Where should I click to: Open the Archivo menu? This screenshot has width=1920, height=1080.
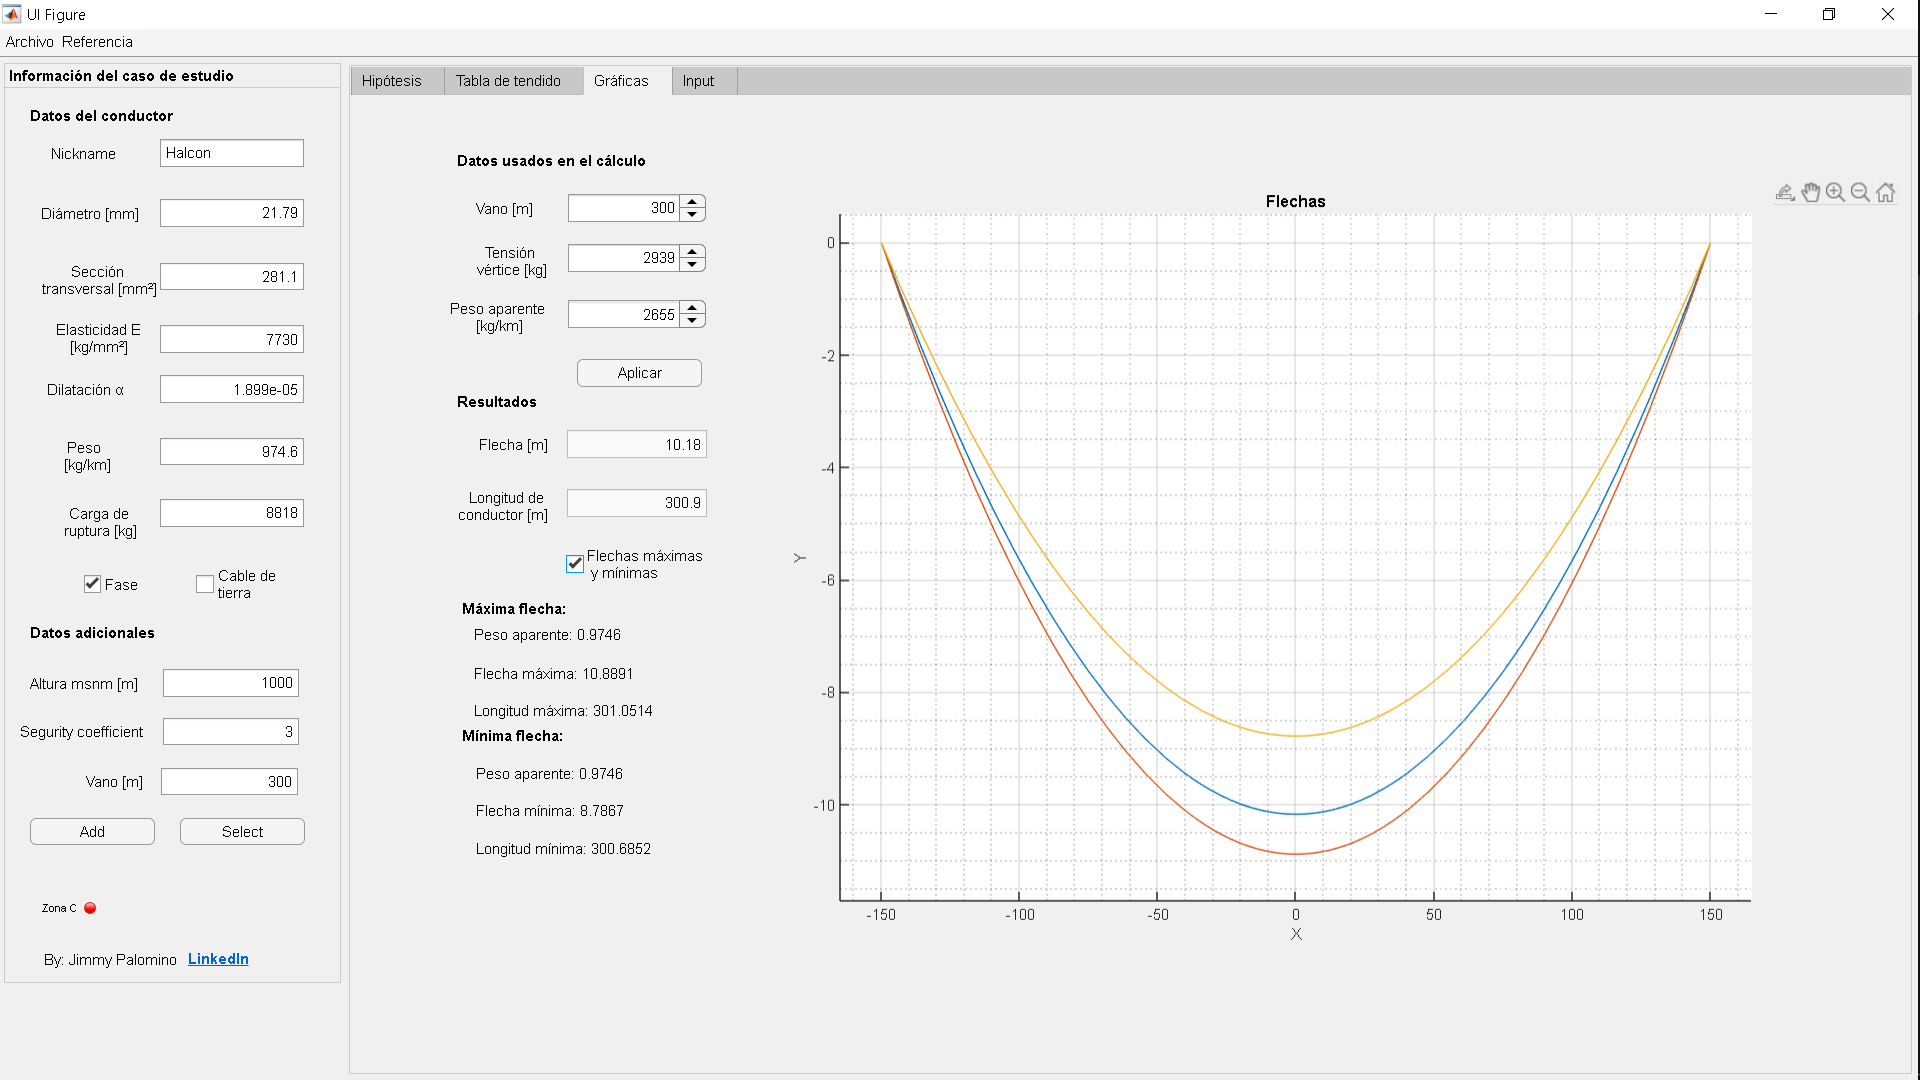[29, 42]
